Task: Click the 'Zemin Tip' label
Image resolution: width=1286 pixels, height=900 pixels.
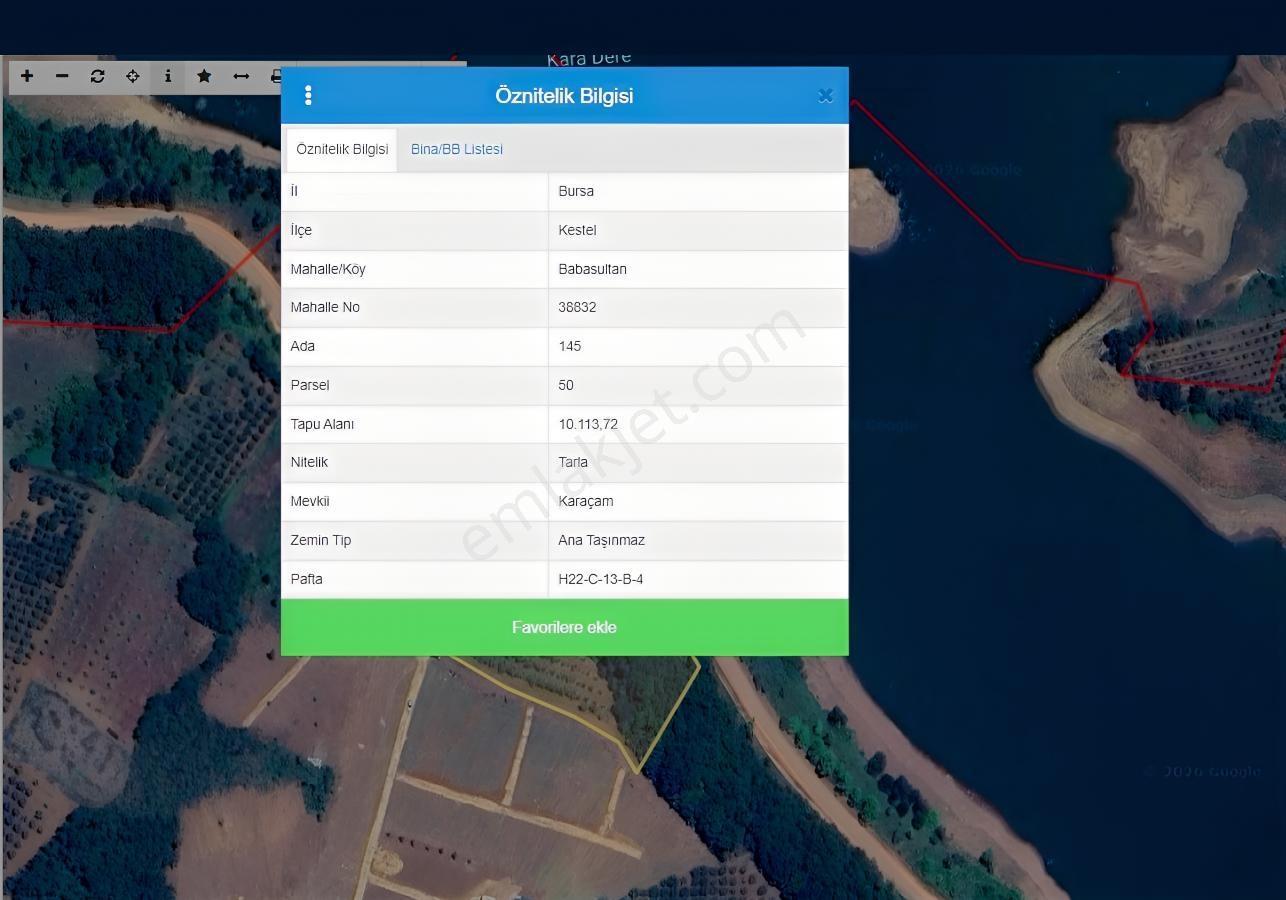Action: 321,540
